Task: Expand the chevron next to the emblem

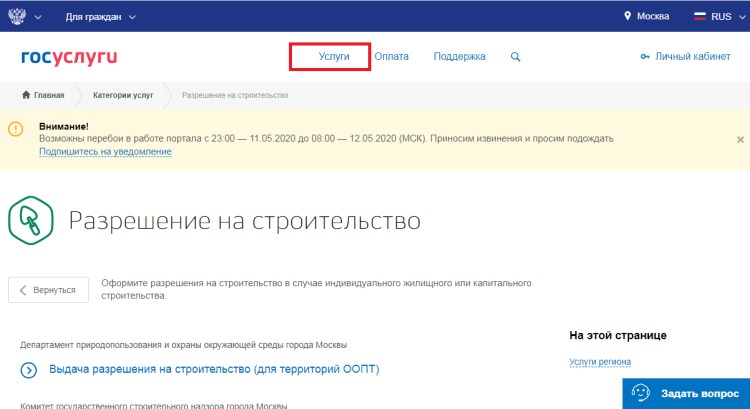Action: [38, 18]
